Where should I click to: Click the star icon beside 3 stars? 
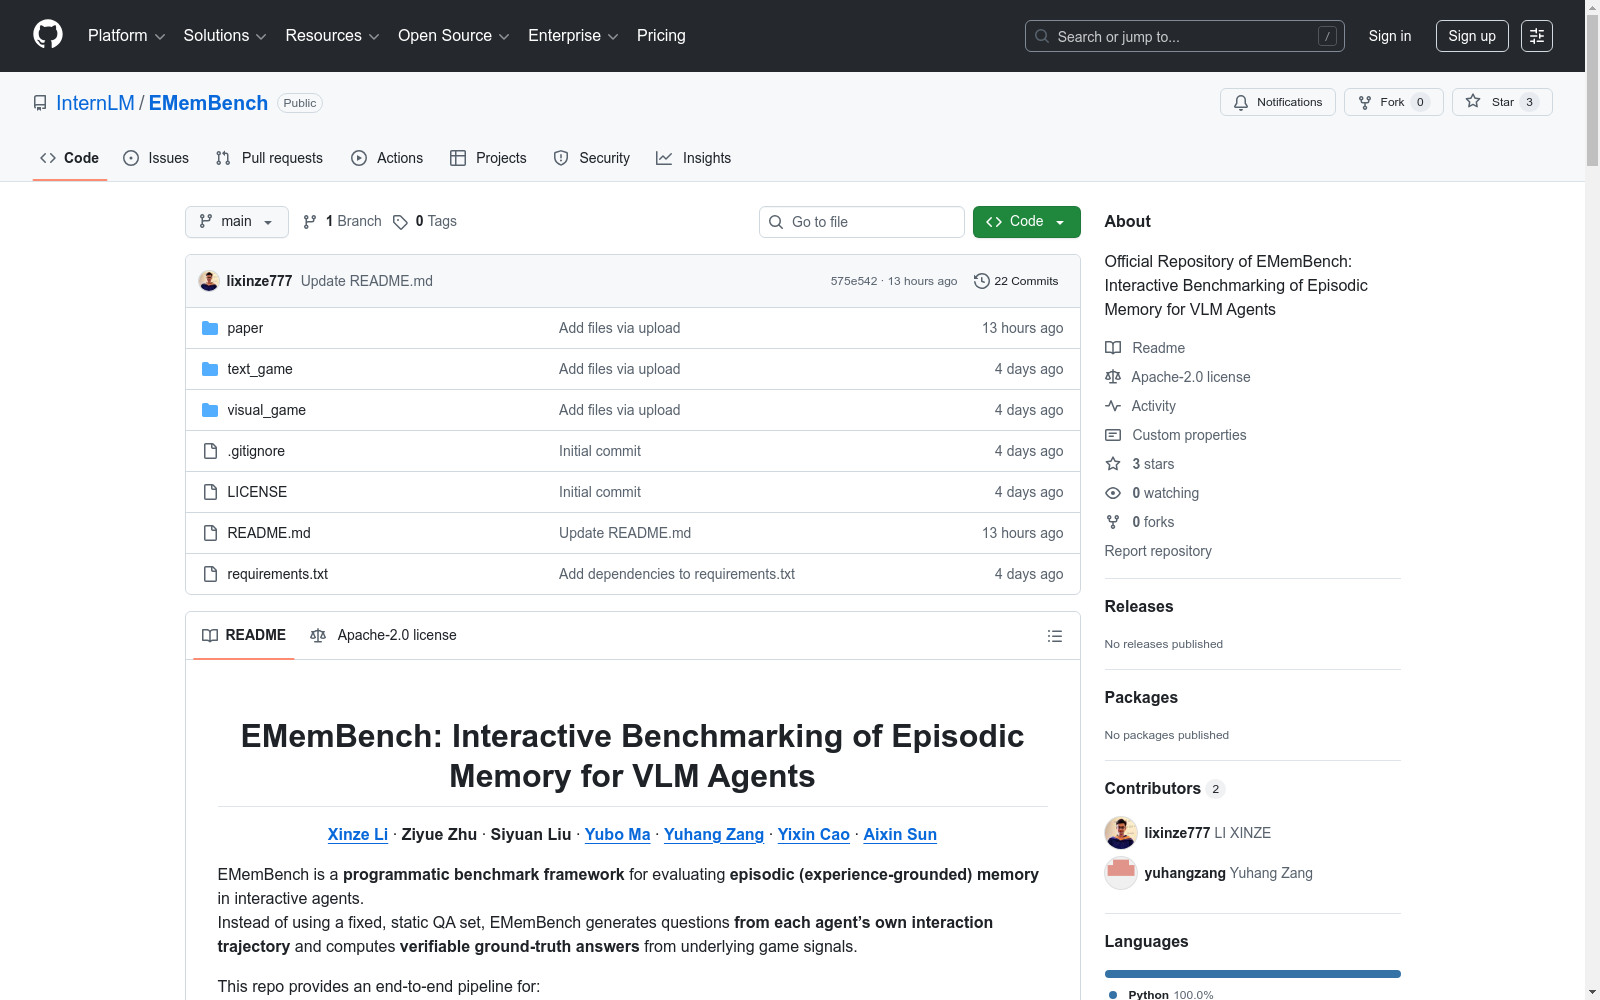click(x=1113, y=464)
